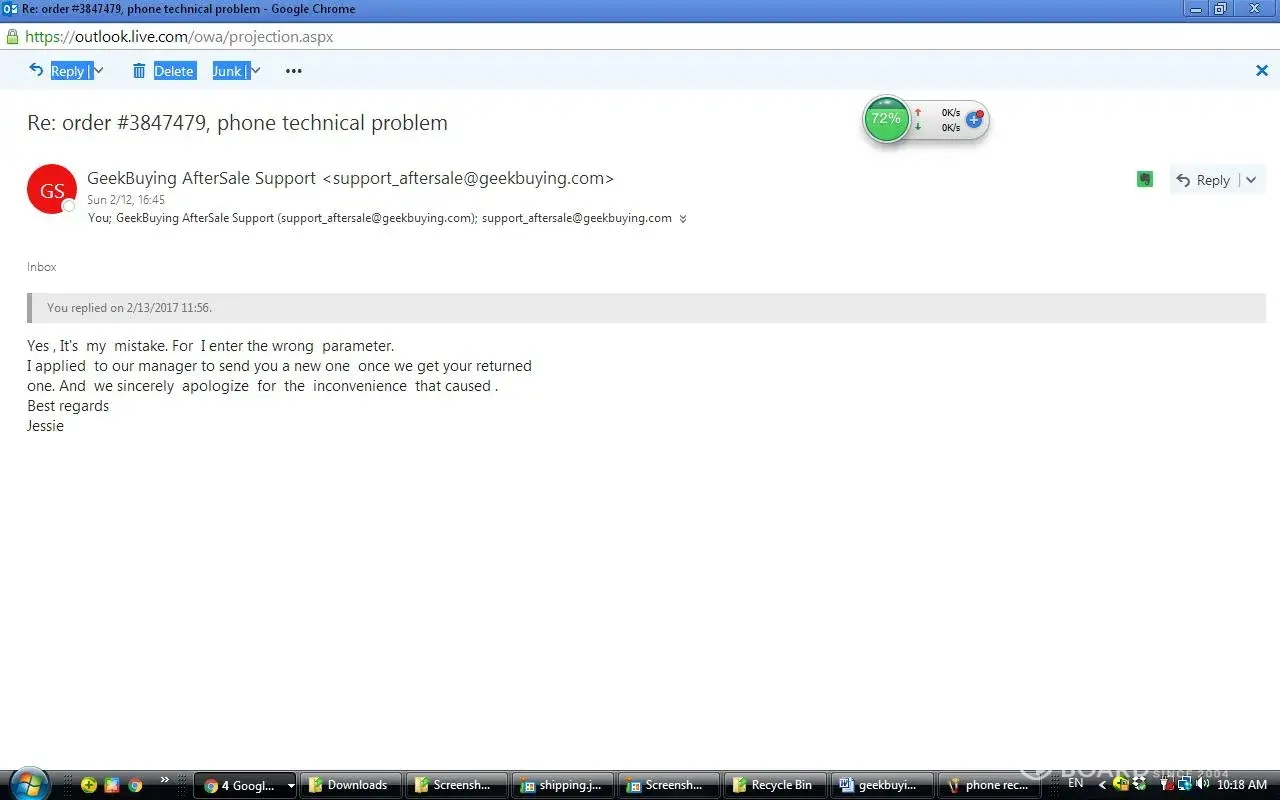Show more quick launch items chevron
This screenshot has width=1280, height=800.
(164, 779)
